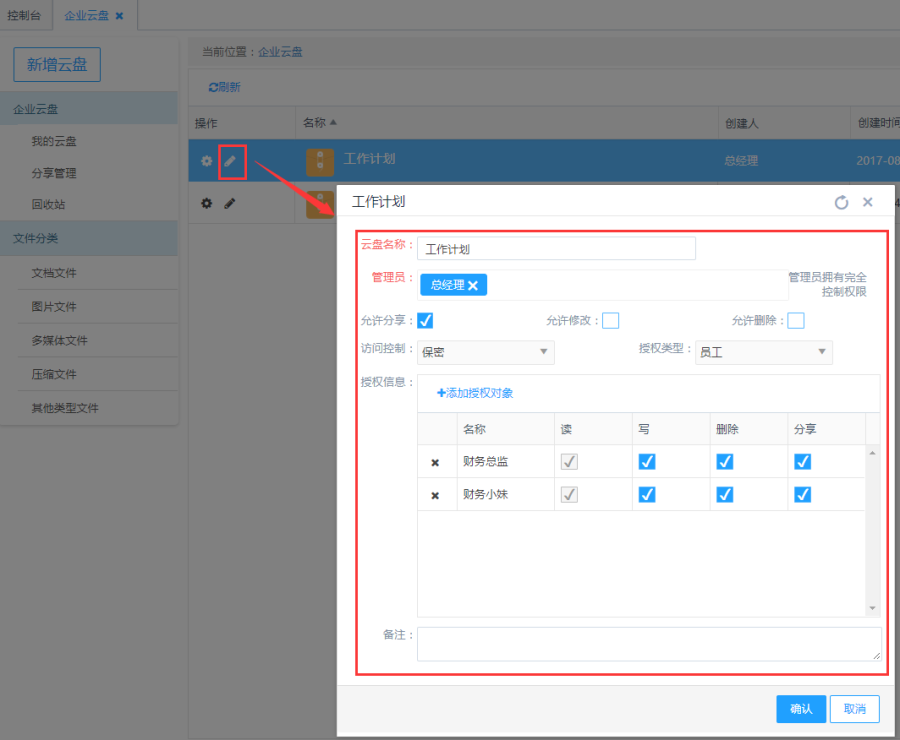Remove 总经理 tag from 管理员 field
Image resolution: width=900 pixels, height=740 pixels.
coord(473,286)
